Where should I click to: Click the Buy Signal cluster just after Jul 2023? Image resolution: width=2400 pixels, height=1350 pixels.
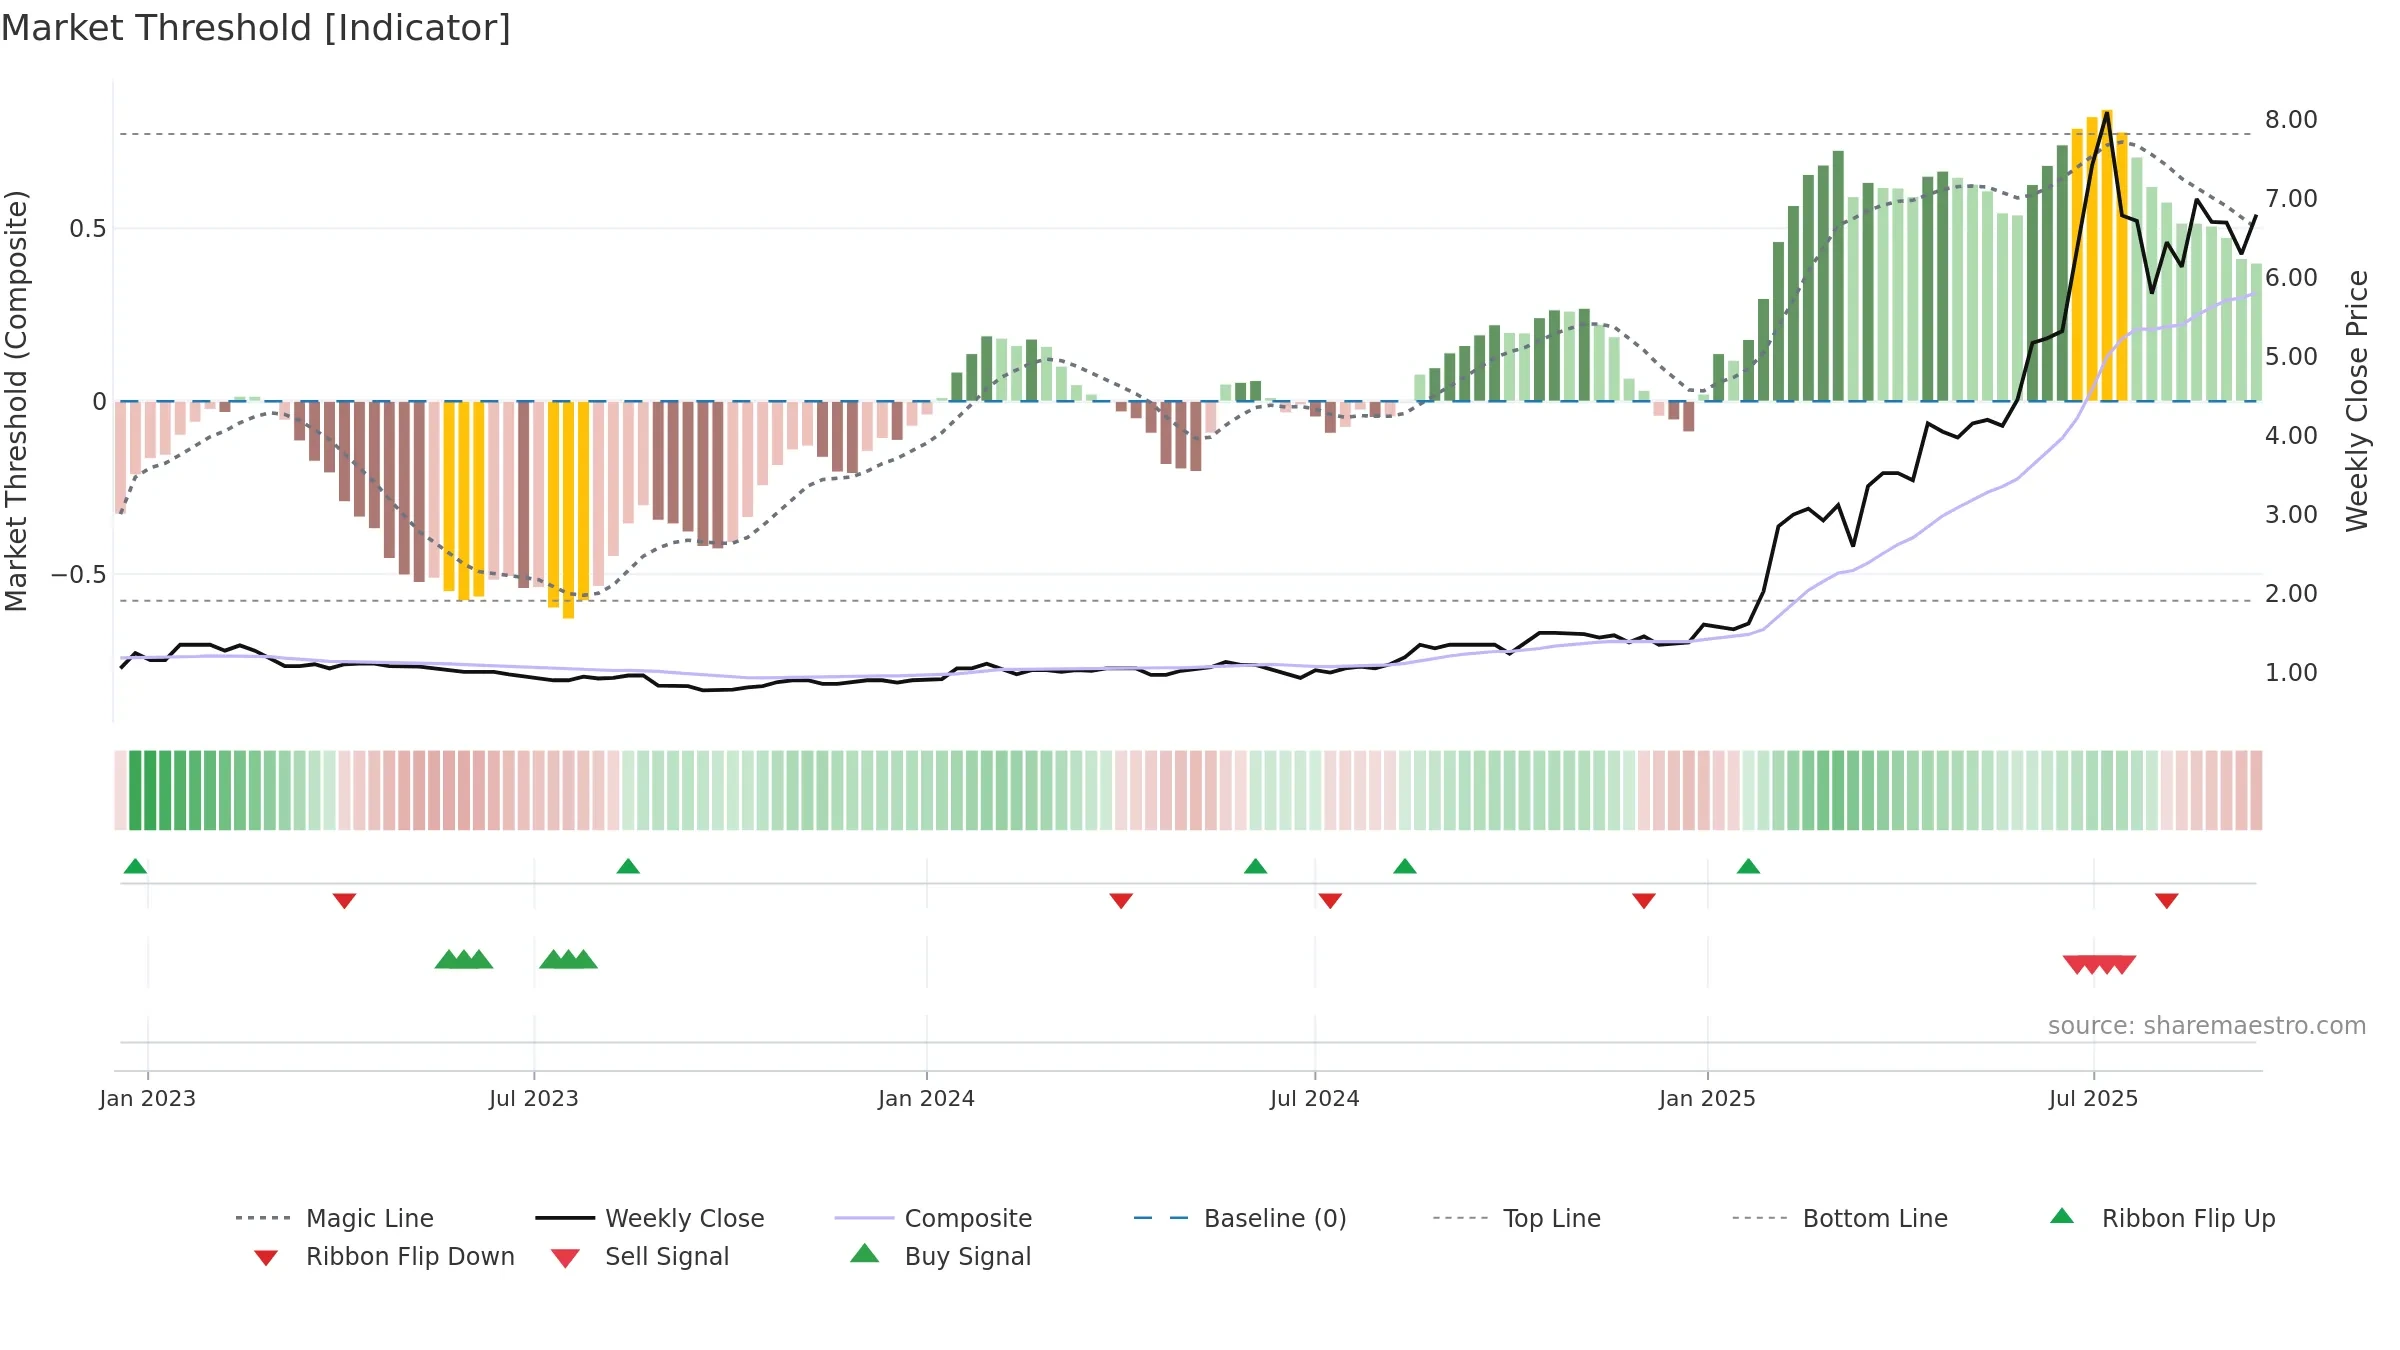[568, 960]
